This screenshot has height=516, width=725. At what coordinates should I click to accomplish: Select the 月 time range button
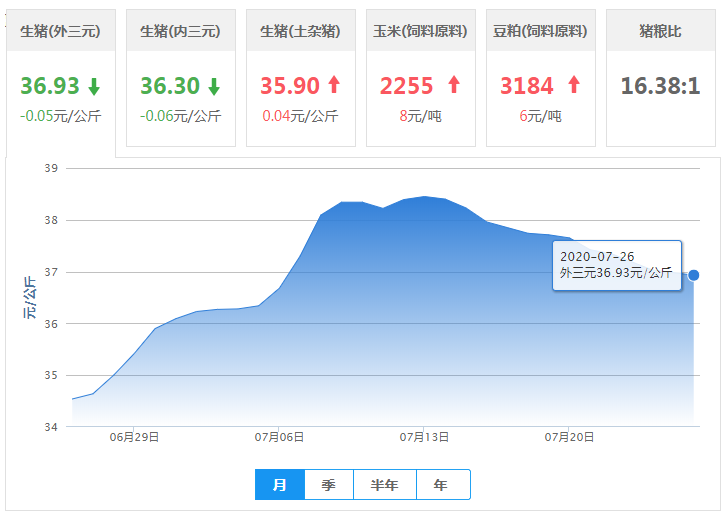pos(280,485)
